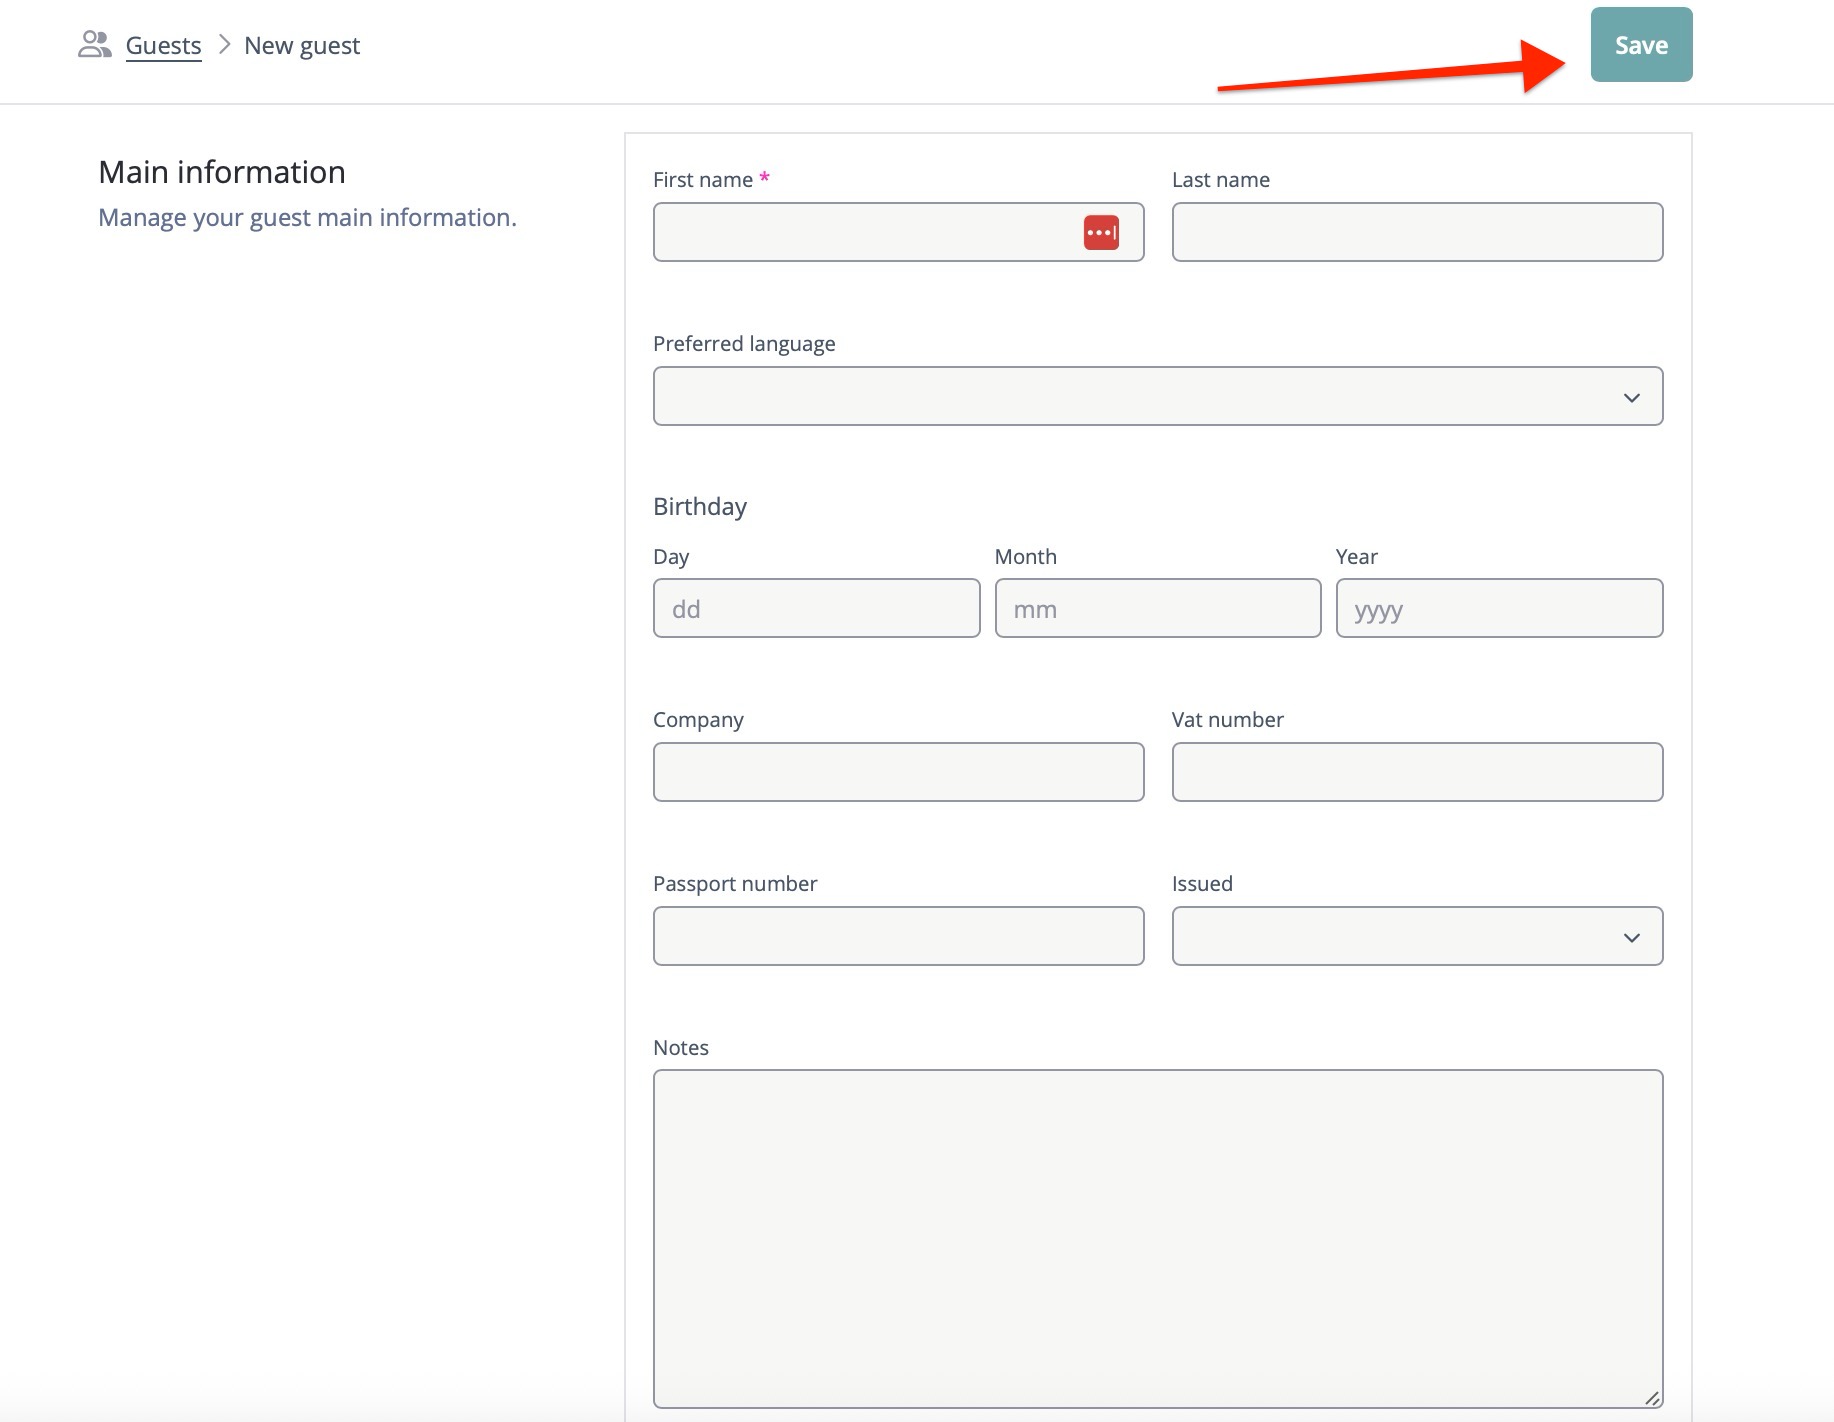The image size is (1834, 1422).
Task: Focus the First name field
Action: click(865, 233)
